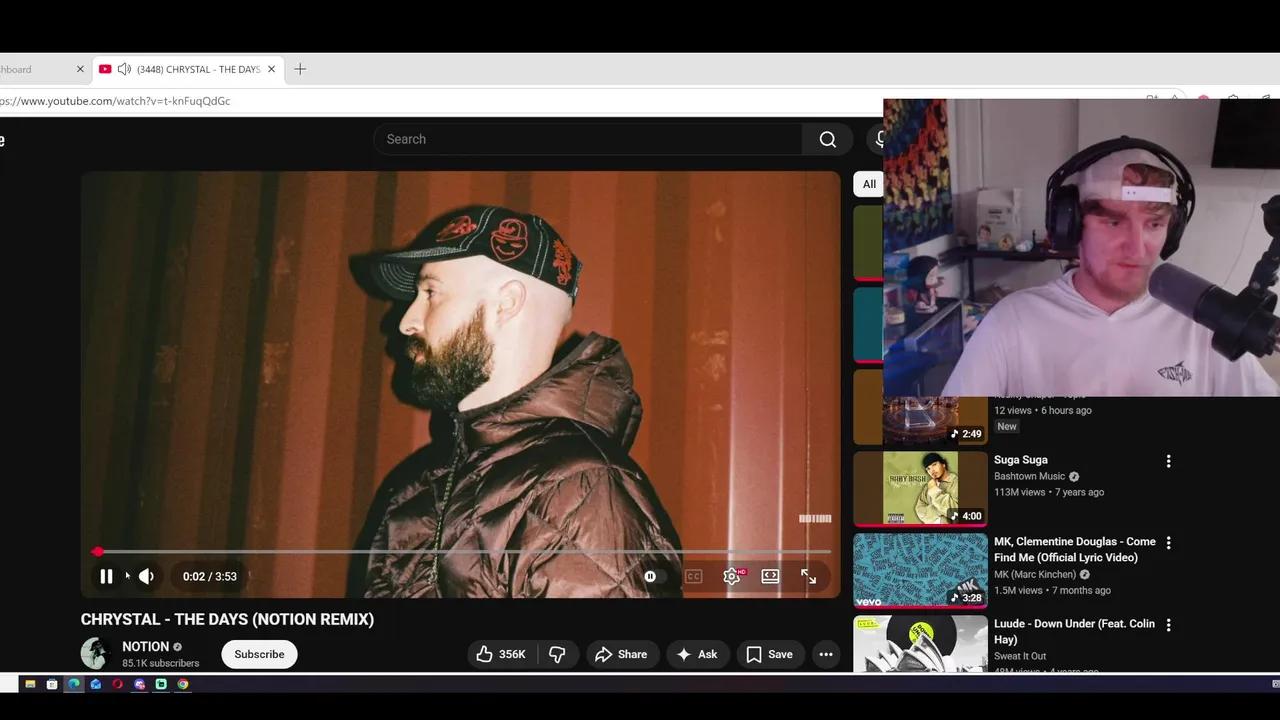Open the green app taskbar icon
The width and height of the screenshot is (1280, 720).
161,684
